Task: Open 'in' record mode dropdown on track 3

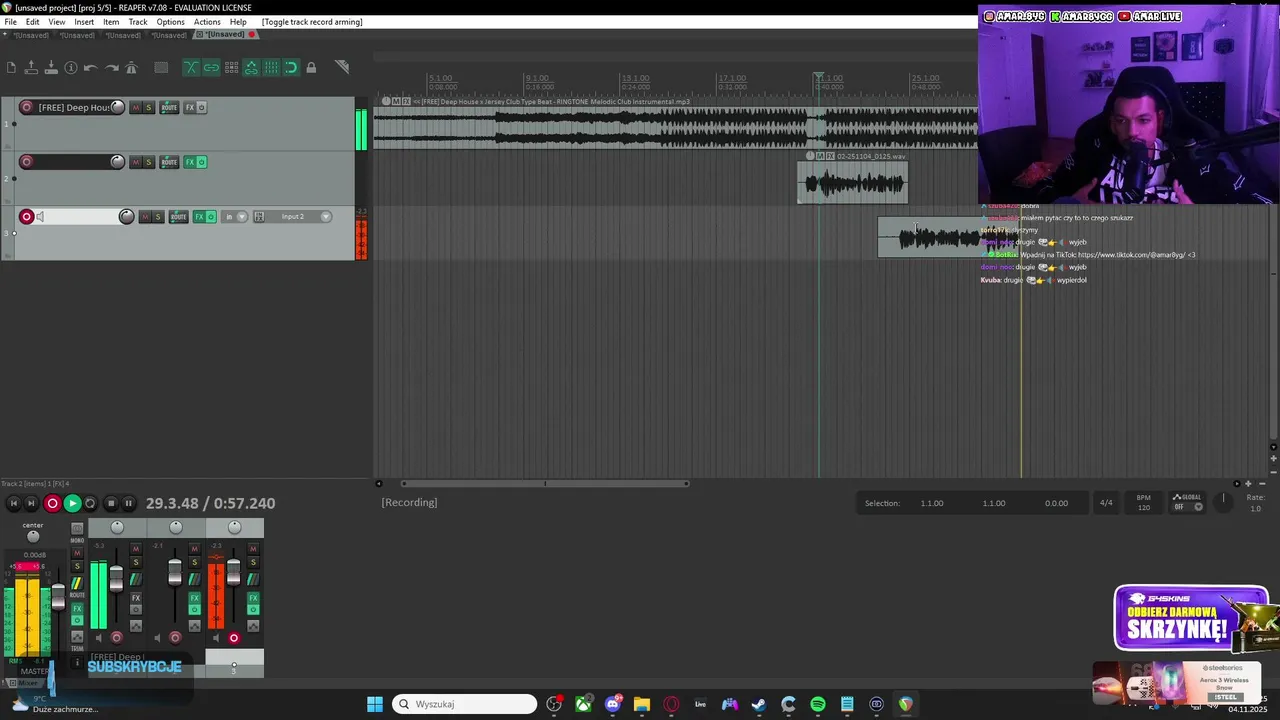Action: [234, 217]
